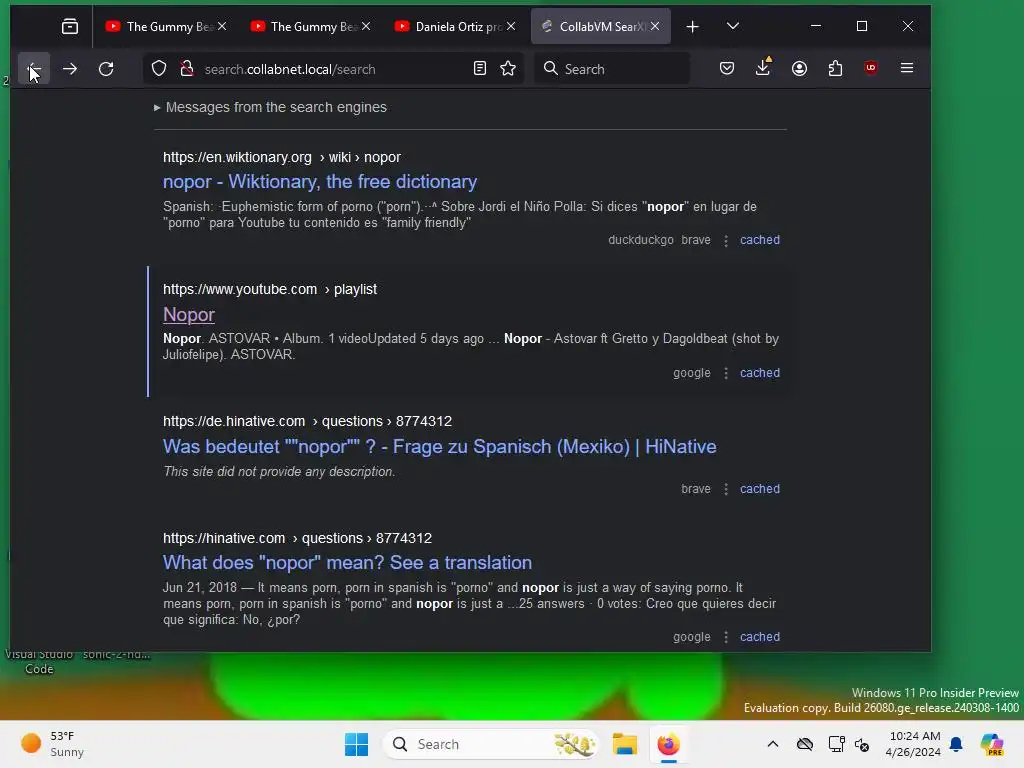Close the Daniela Ortiz tab

pyautogui.click(x=511, y=26)
